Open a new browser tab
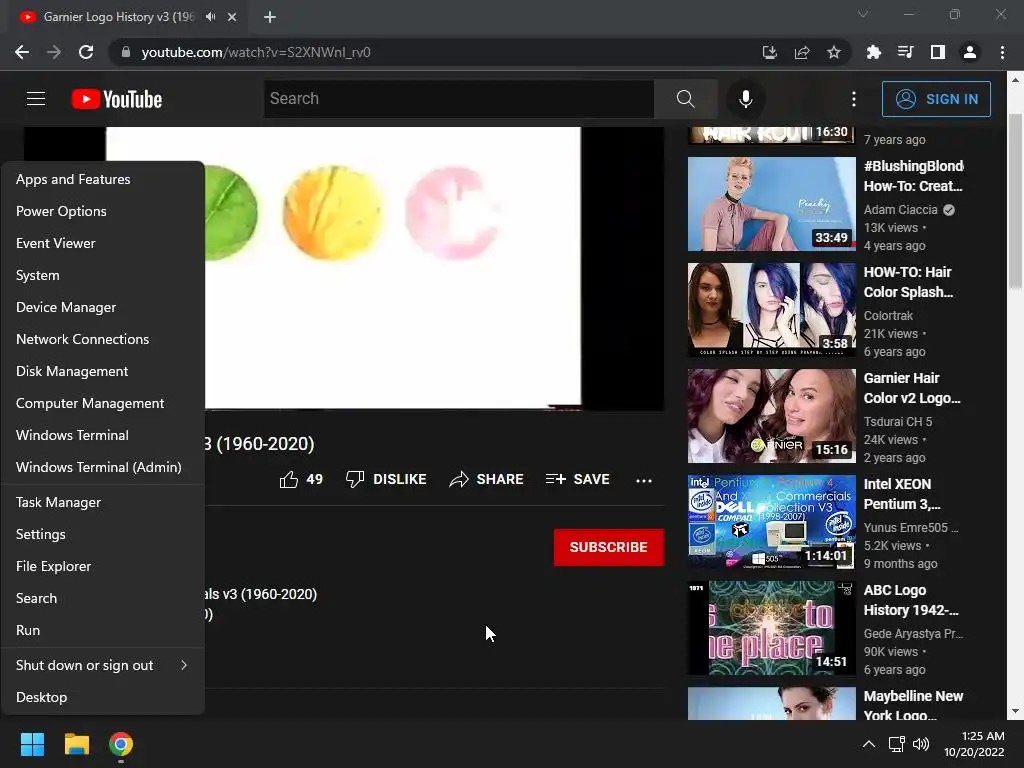Image resolution: width=1024 pixels, height=768 pixels. 270,17
